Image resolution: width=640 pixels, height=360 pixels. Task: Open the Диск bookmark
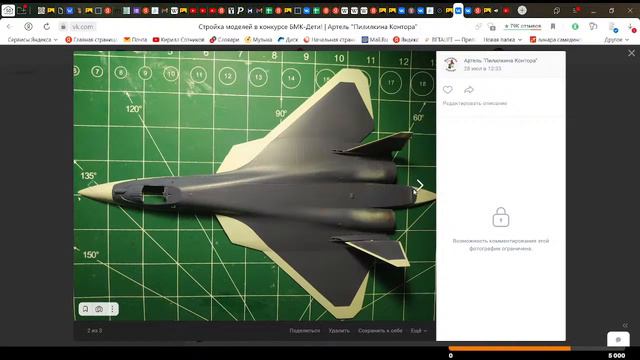tap(288, 40)
